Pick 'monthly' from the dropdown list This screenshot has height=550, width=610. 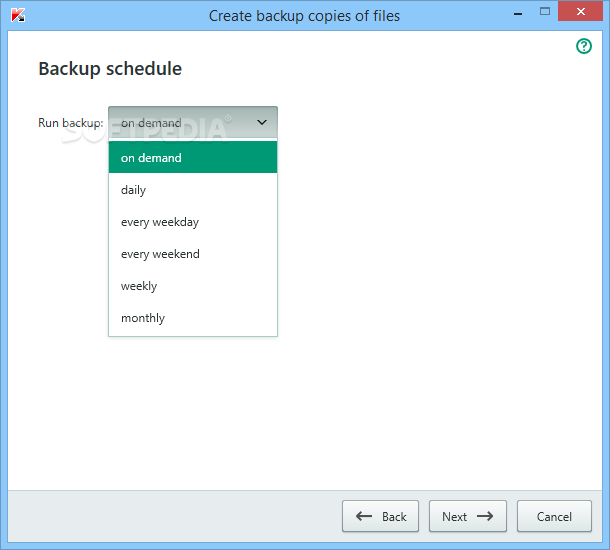tap(193, 318)
